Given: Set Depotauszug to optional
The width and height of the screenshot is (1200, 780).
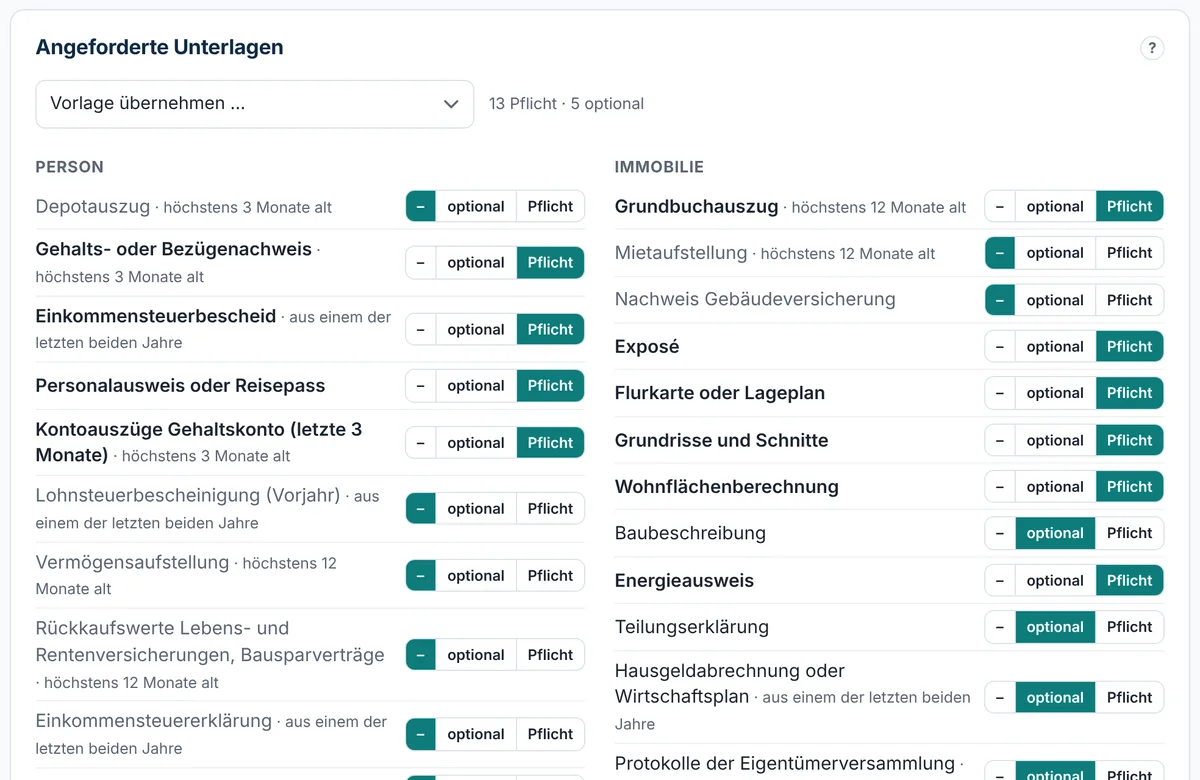Looking at the screenshot, I should coord(476,207).
